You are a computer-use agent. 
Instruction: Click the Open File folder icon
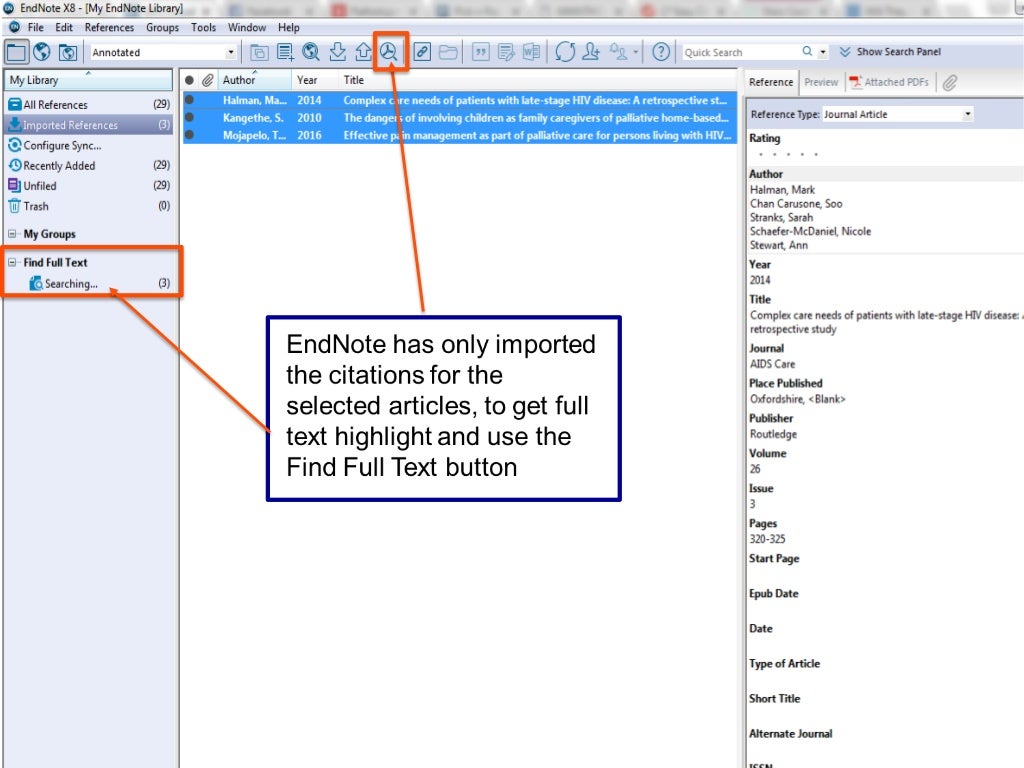448,52
